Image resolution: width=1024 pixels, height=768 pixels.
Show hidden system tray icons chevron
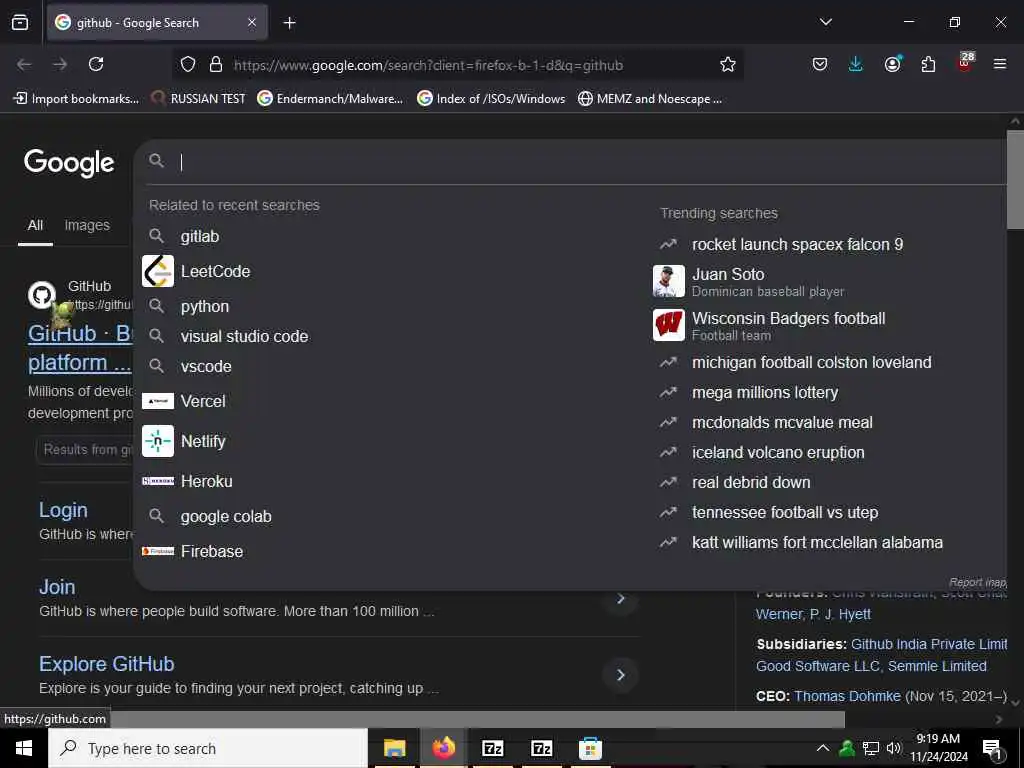coord(823,748)
